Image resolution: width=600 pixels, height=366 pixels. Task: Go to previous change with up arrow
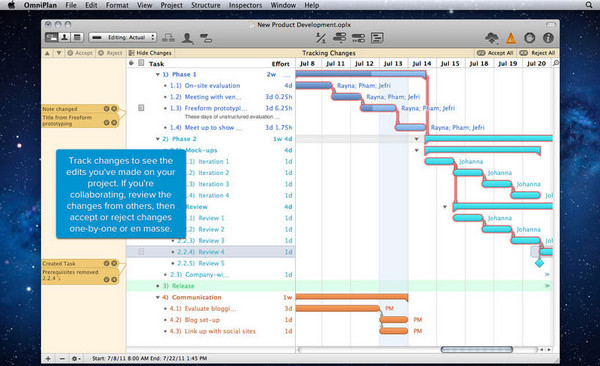coord(47,53)
